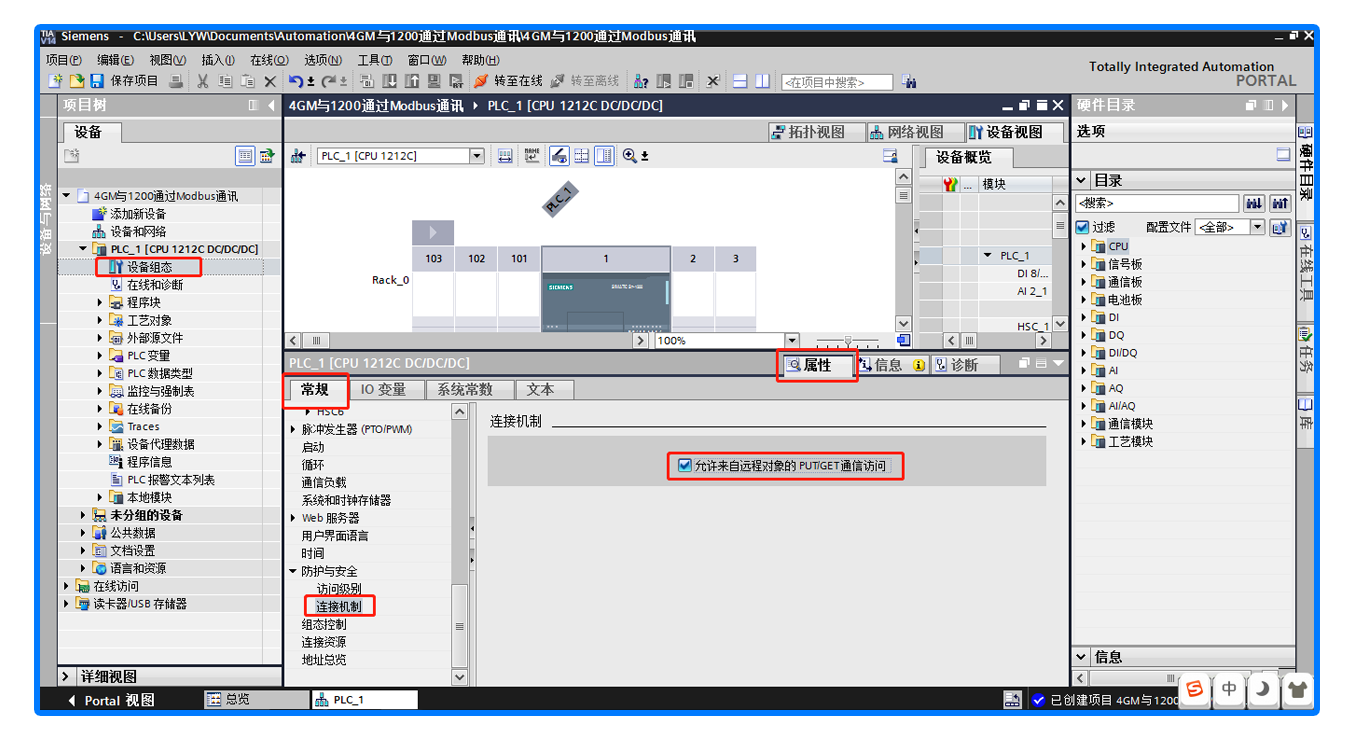Expand the PLC 变量 node
Viewport: 1366px width, 729px height.
100,355
